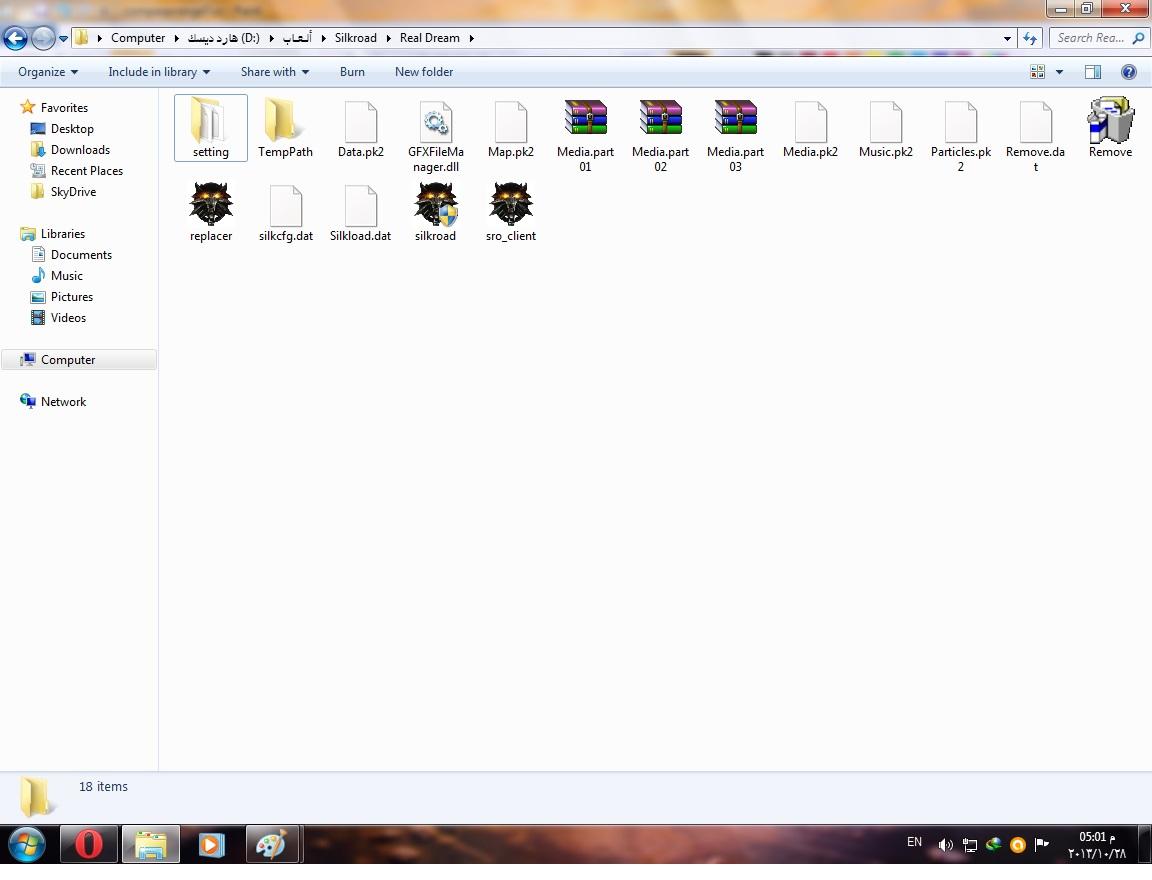
Task: Click the Windows Start orb
Action: (26, 845)
